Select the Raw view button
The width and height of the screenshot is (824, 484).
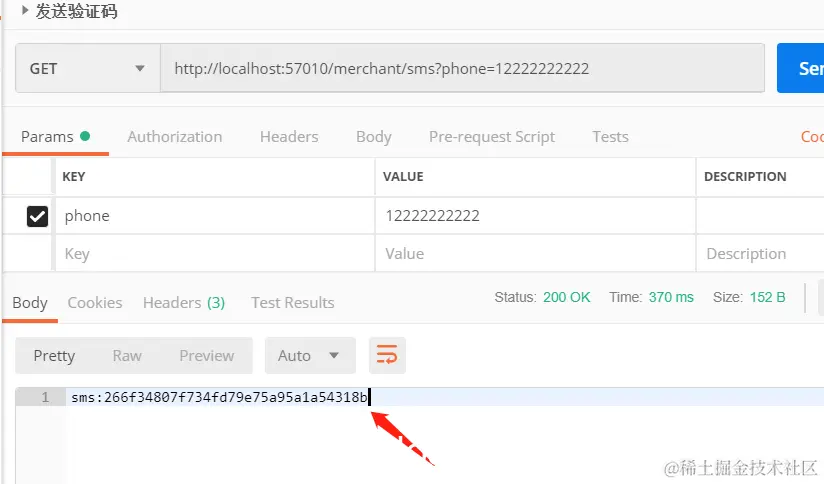(127, 356)
